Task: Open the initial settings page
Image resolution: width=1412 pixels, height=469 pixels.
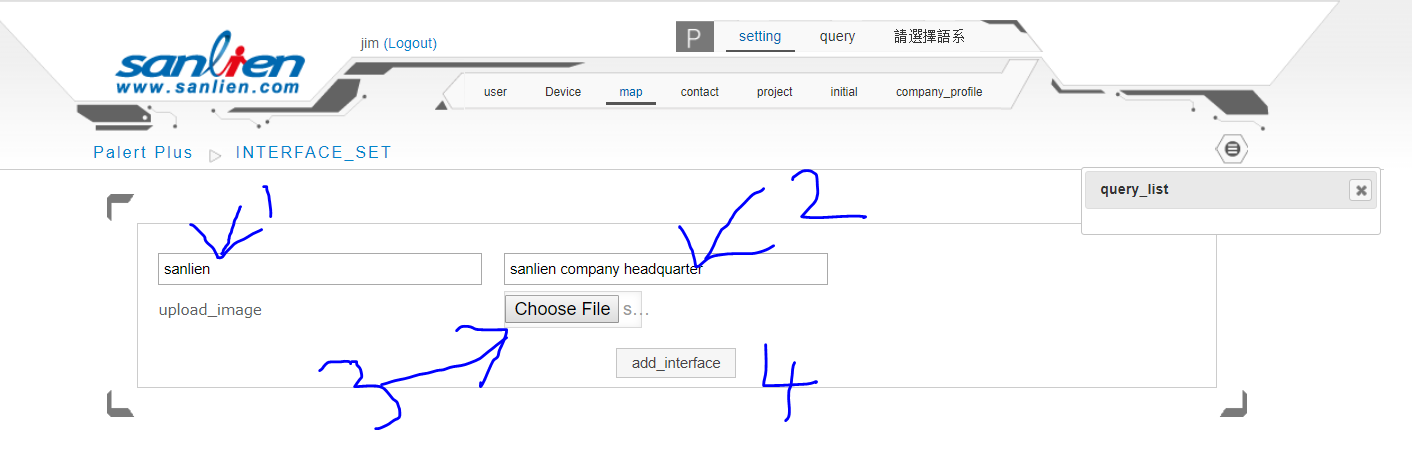Action: pos(844,92)
